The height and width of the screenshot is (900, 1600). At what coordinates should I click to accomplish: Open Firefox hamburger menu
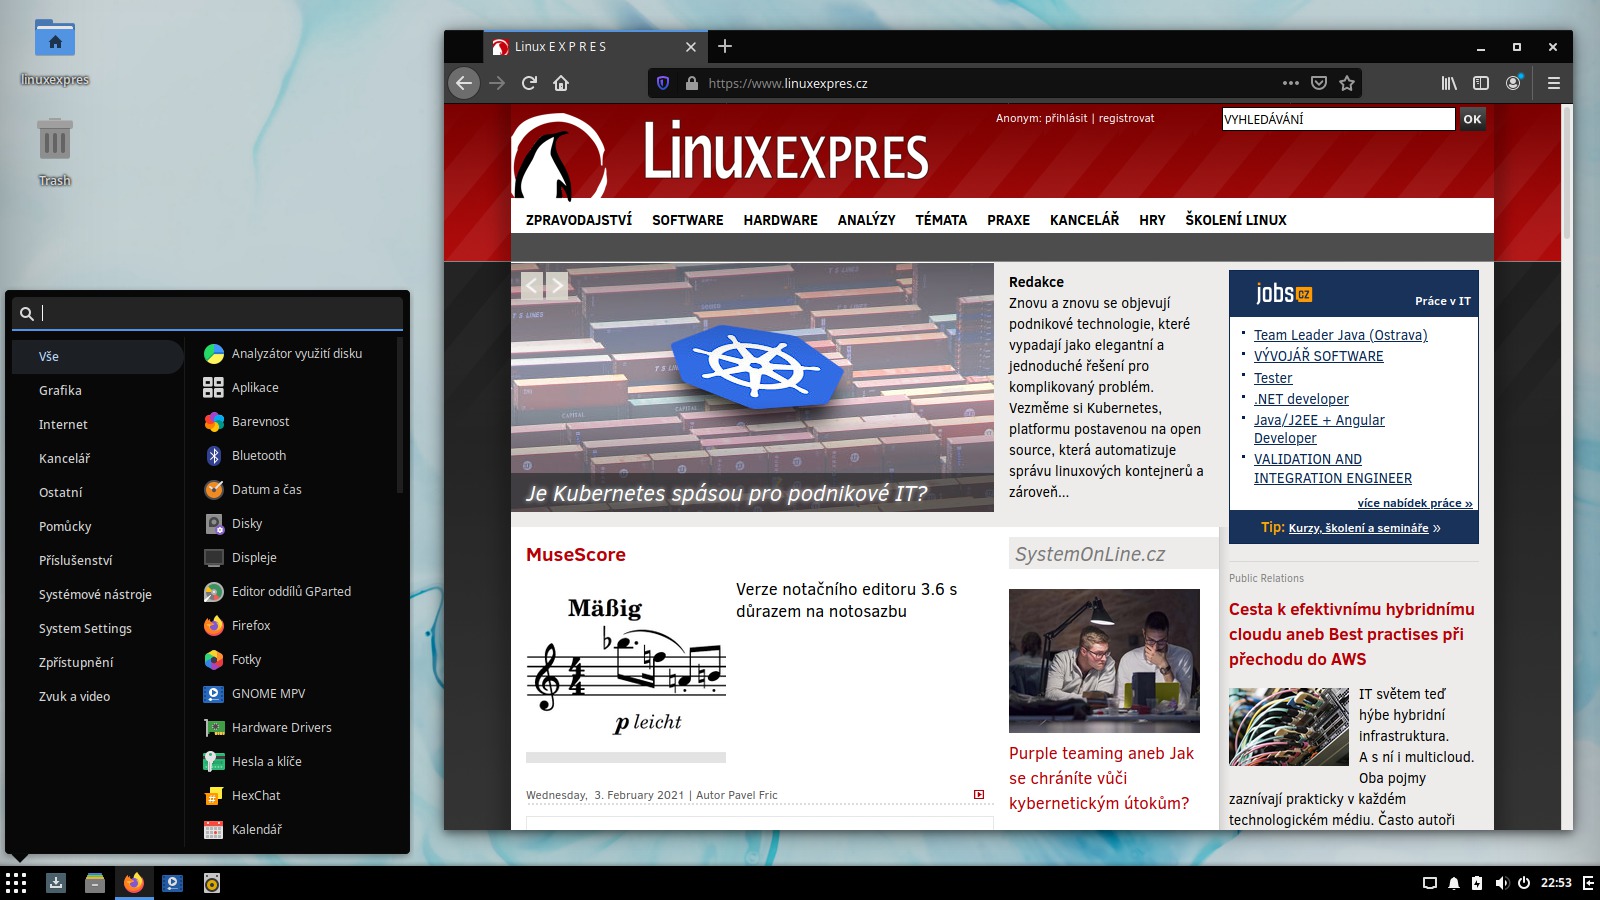point(1553,83)
